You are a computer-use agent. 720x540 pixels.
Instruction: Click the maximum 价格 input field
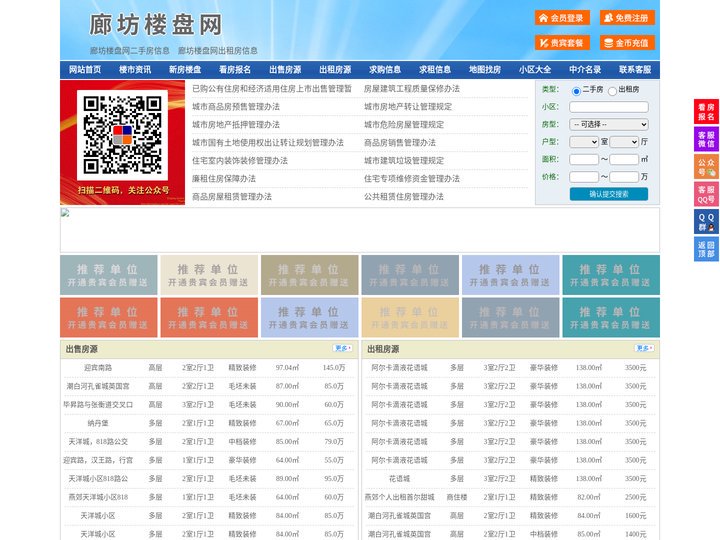(624, 177)
